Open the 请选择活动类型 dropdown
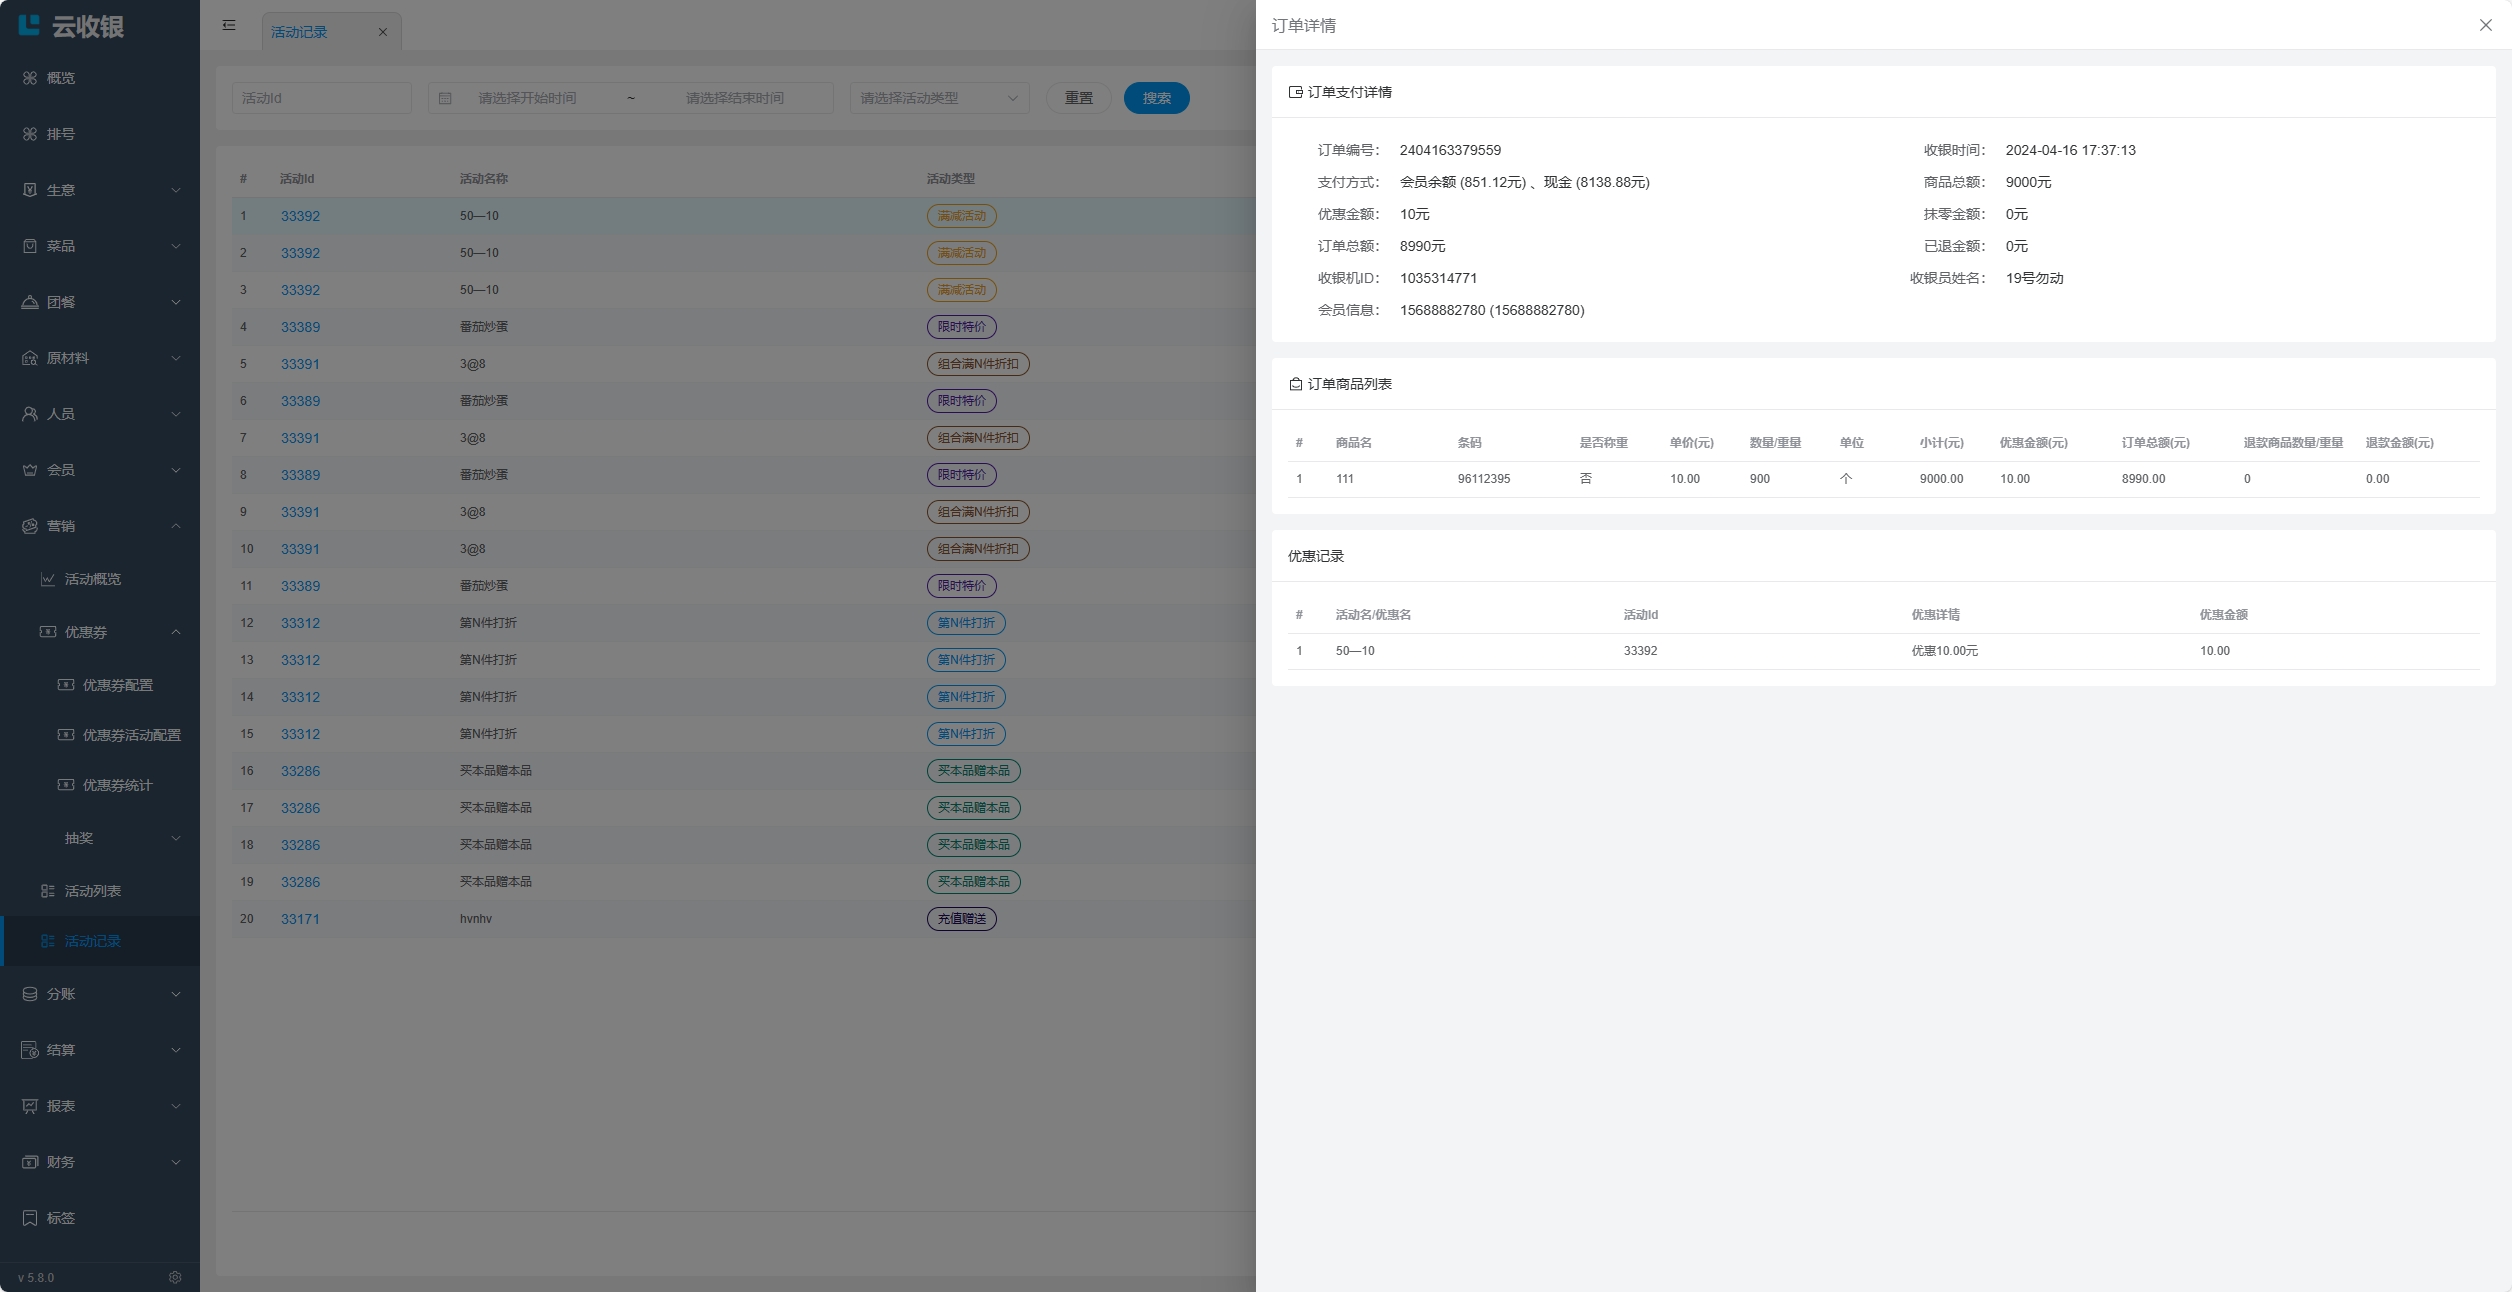Viewport: 2512px width, 1292px height. coord(938,98)
